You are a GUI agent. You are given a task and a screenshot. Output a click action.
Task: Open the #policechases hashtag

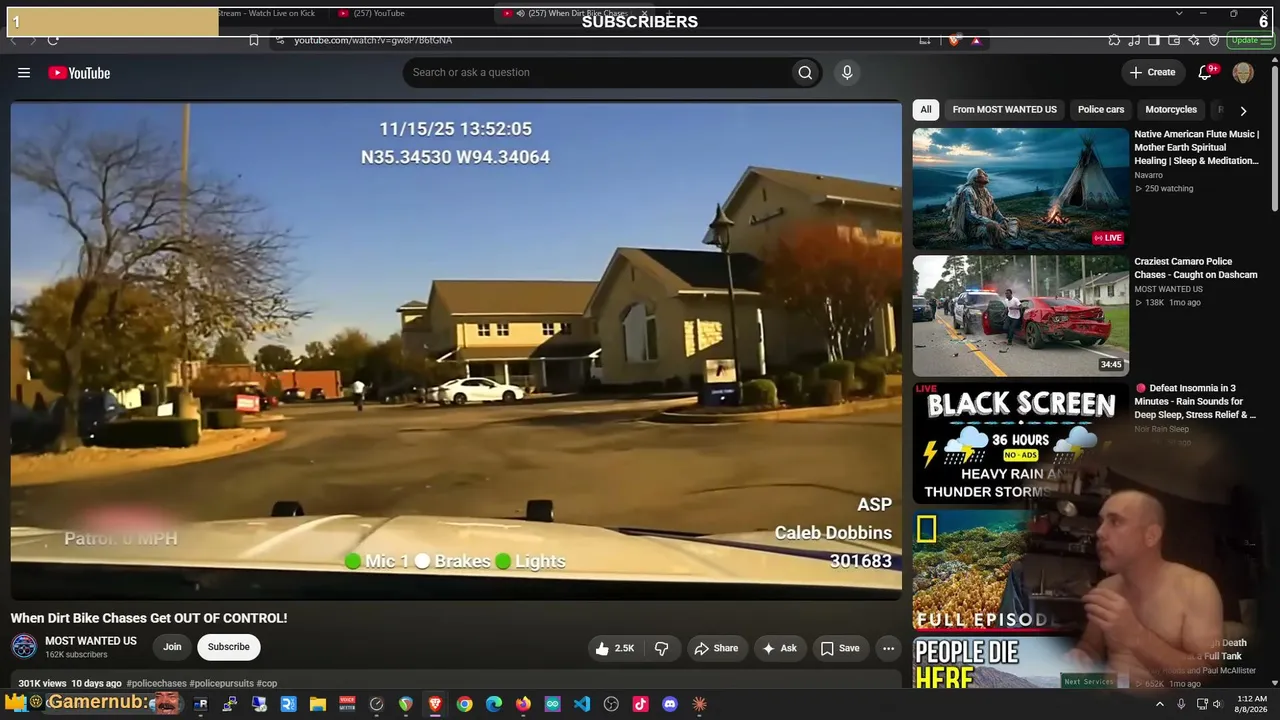156,683
